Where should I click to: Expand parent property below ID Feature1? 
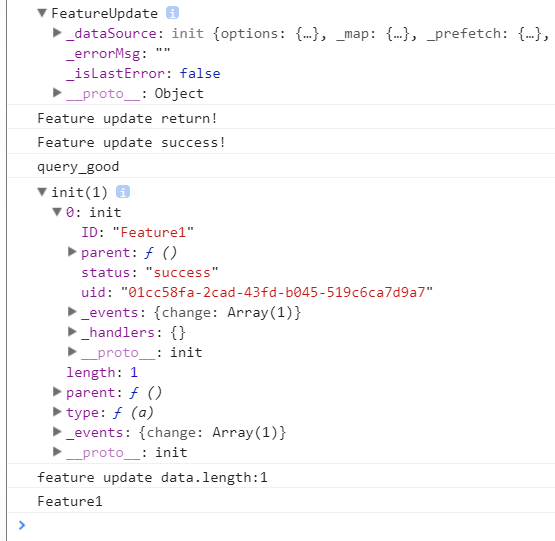point(72,252)
